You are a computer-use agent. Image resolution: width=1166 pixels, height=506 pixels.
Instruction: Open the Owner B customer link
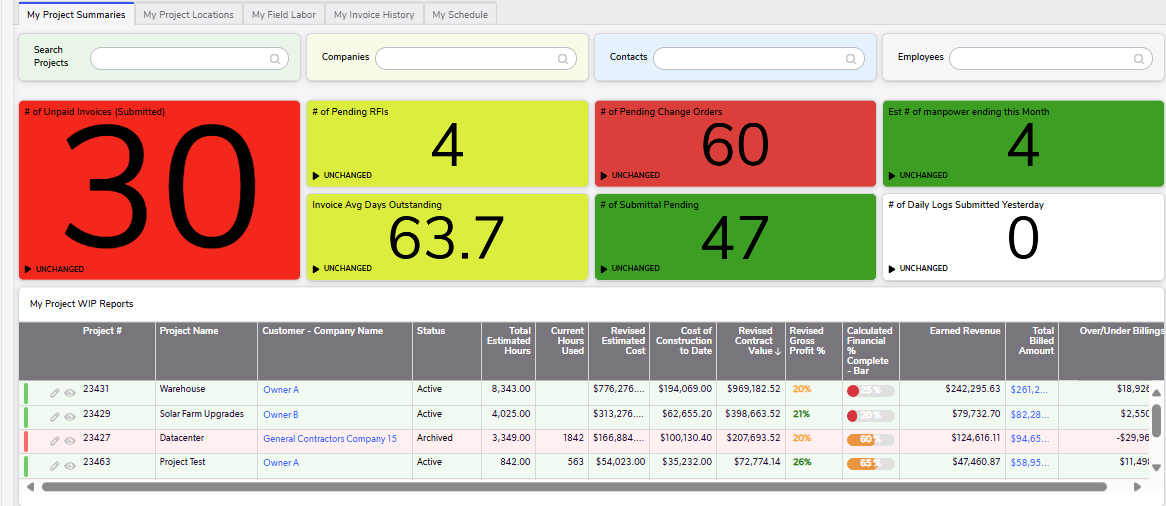[x=281, y=414]
